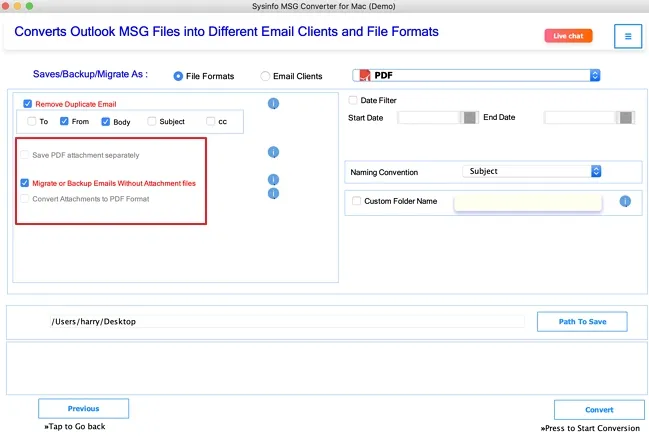Click the Saves/Backup/Migrate As label
Screen dimensions: 649x440
coord(90,74)
